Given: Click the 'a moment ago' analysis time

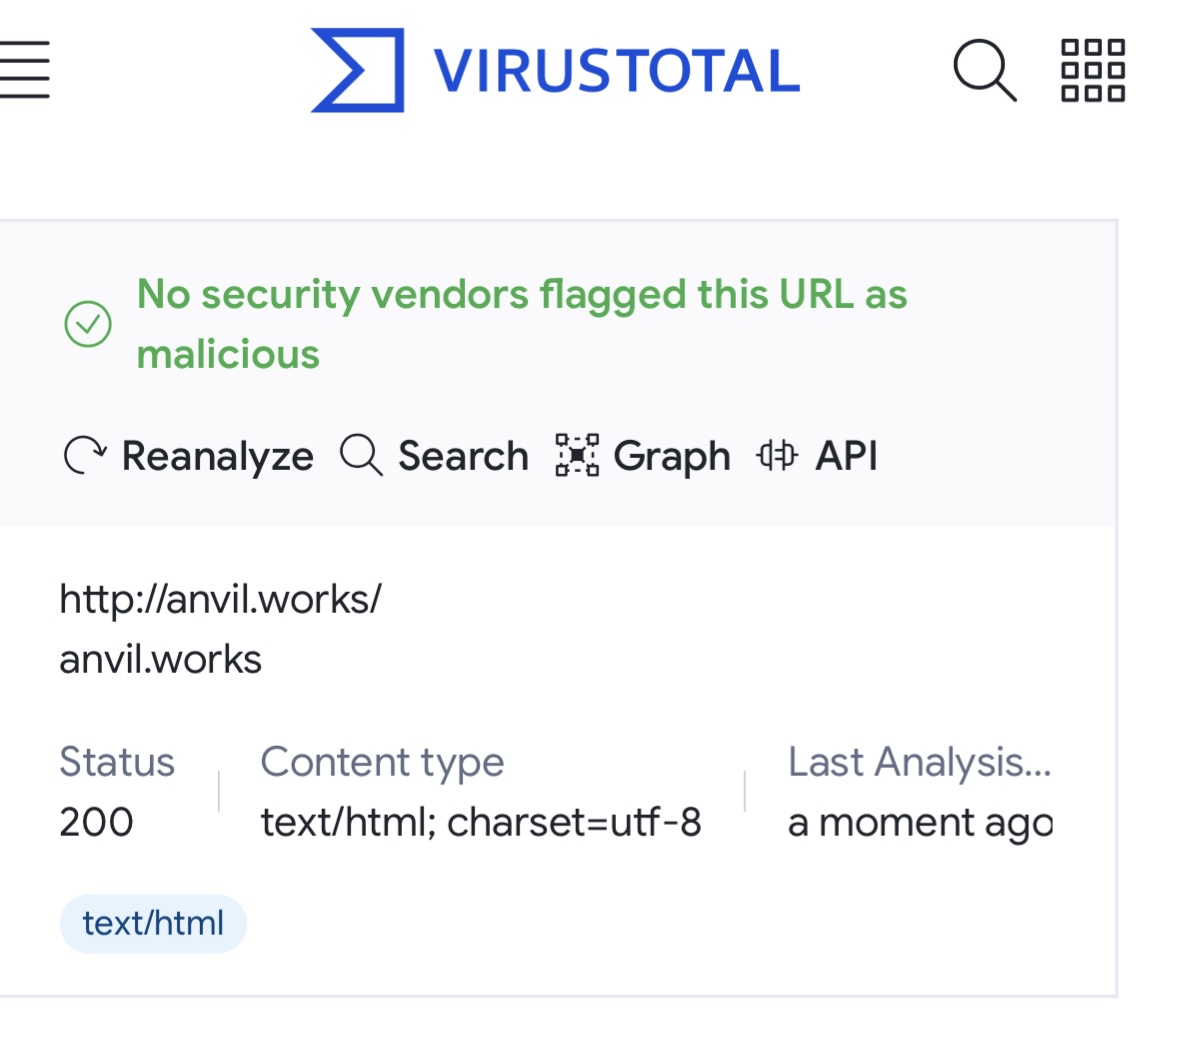Looking at the screenshot, I should click(x=920, y=823).
